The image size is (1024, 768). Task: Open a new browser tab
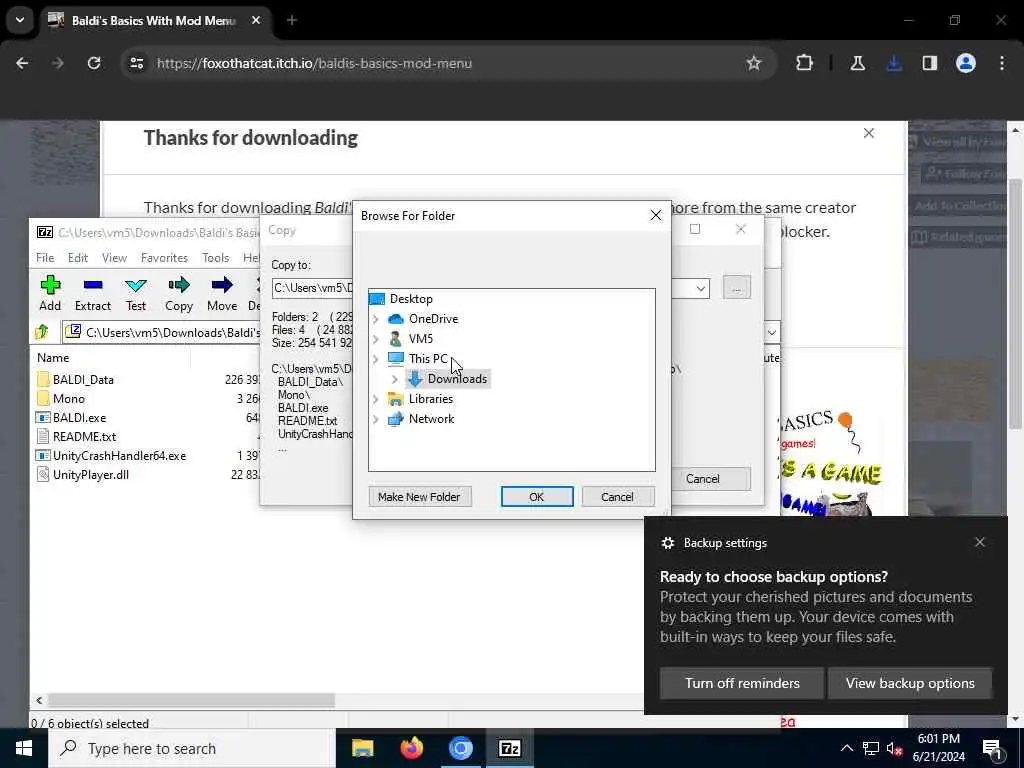point(292,20)
